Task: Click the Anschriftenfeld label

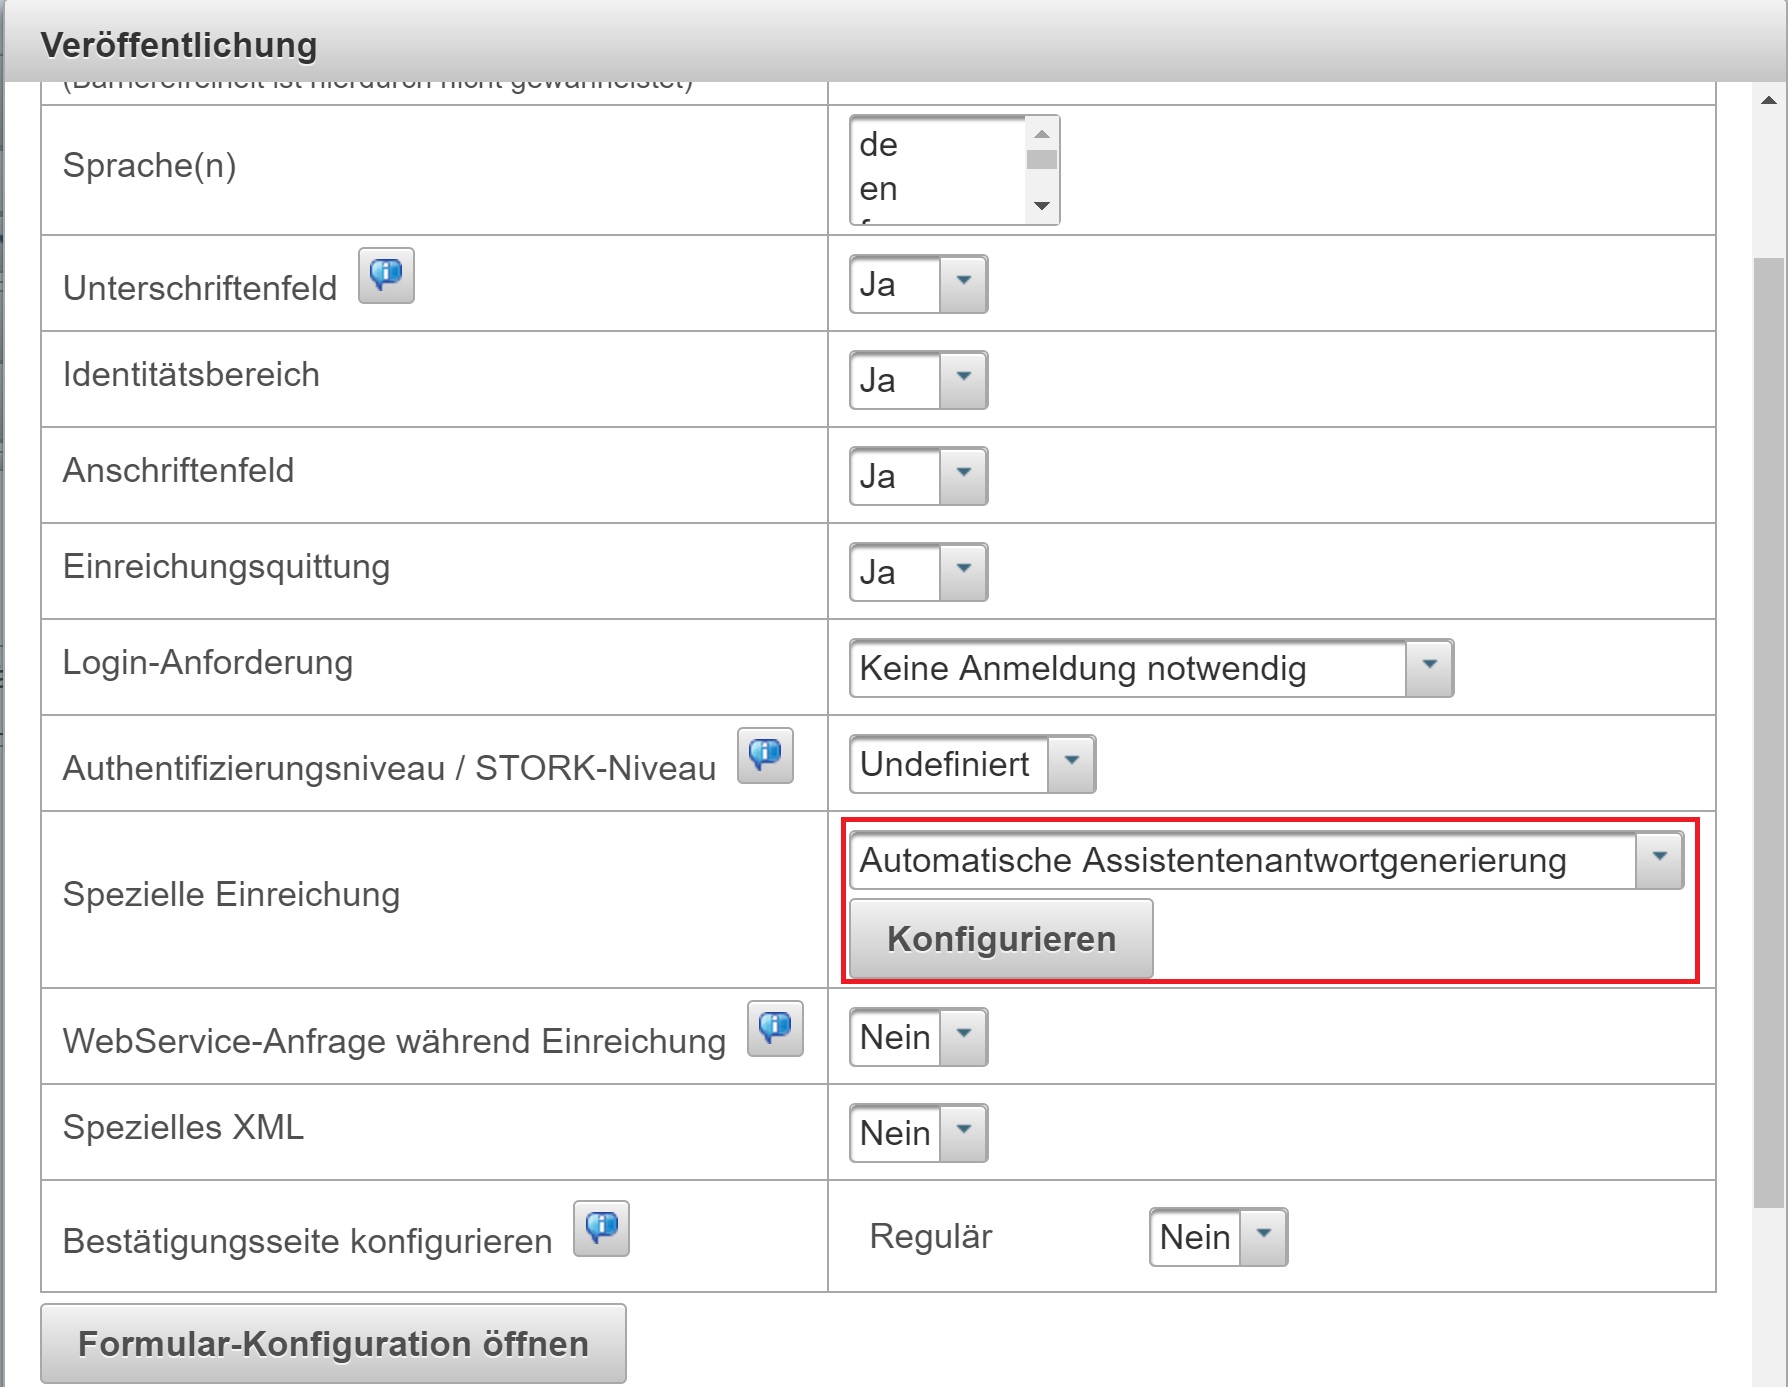Action: tap(178, 470)
